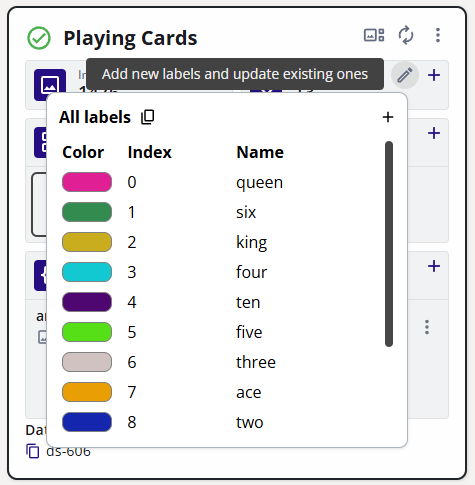Select the cyan four color swatch
The height and width of the screenshot is (485, 475).
click(x=87, y=272)
